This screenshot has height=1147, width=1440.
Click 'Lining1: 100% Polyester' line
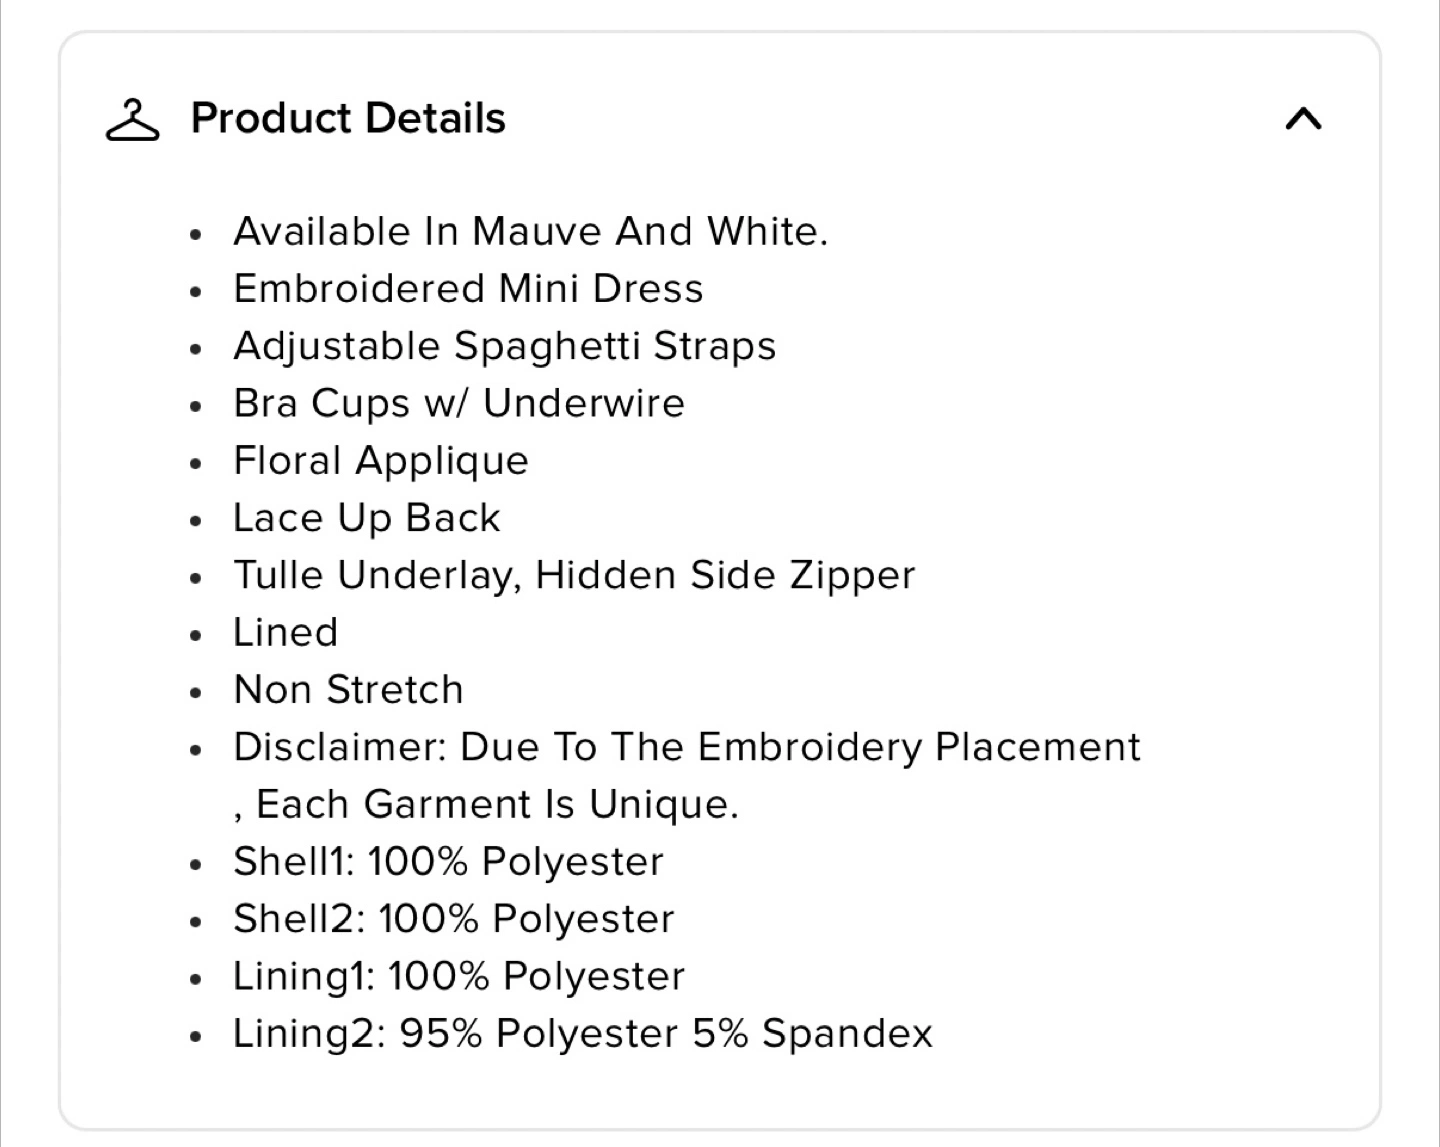tap(459, 976)
